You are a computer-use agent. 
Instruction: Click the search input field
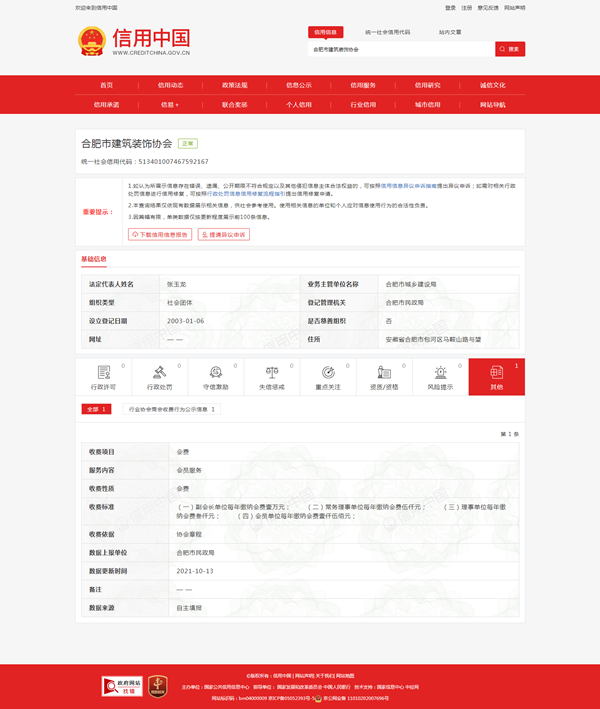pyautogui.click(x=400, y=49)
